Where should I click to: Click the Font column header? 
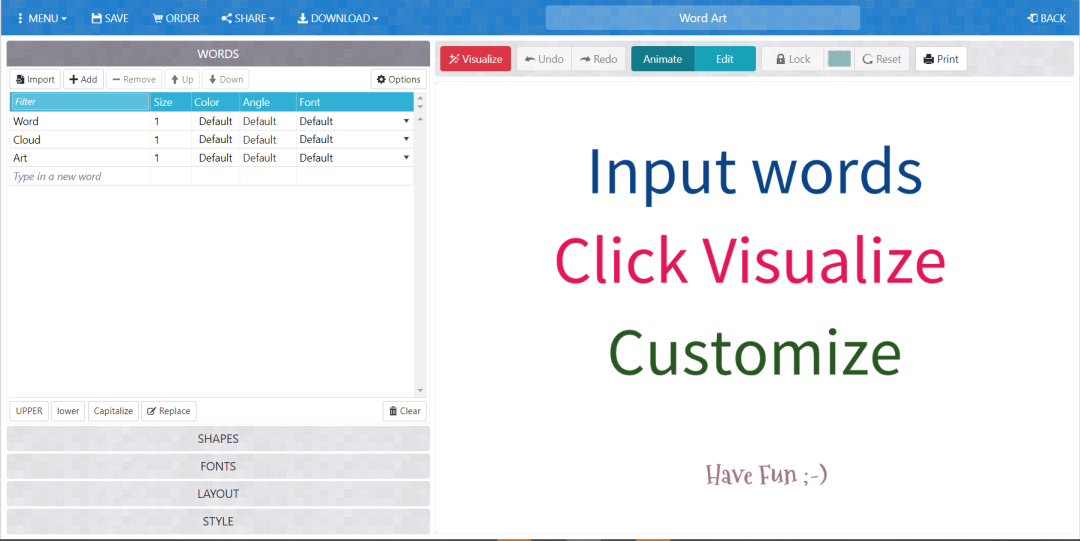(355, 102)
